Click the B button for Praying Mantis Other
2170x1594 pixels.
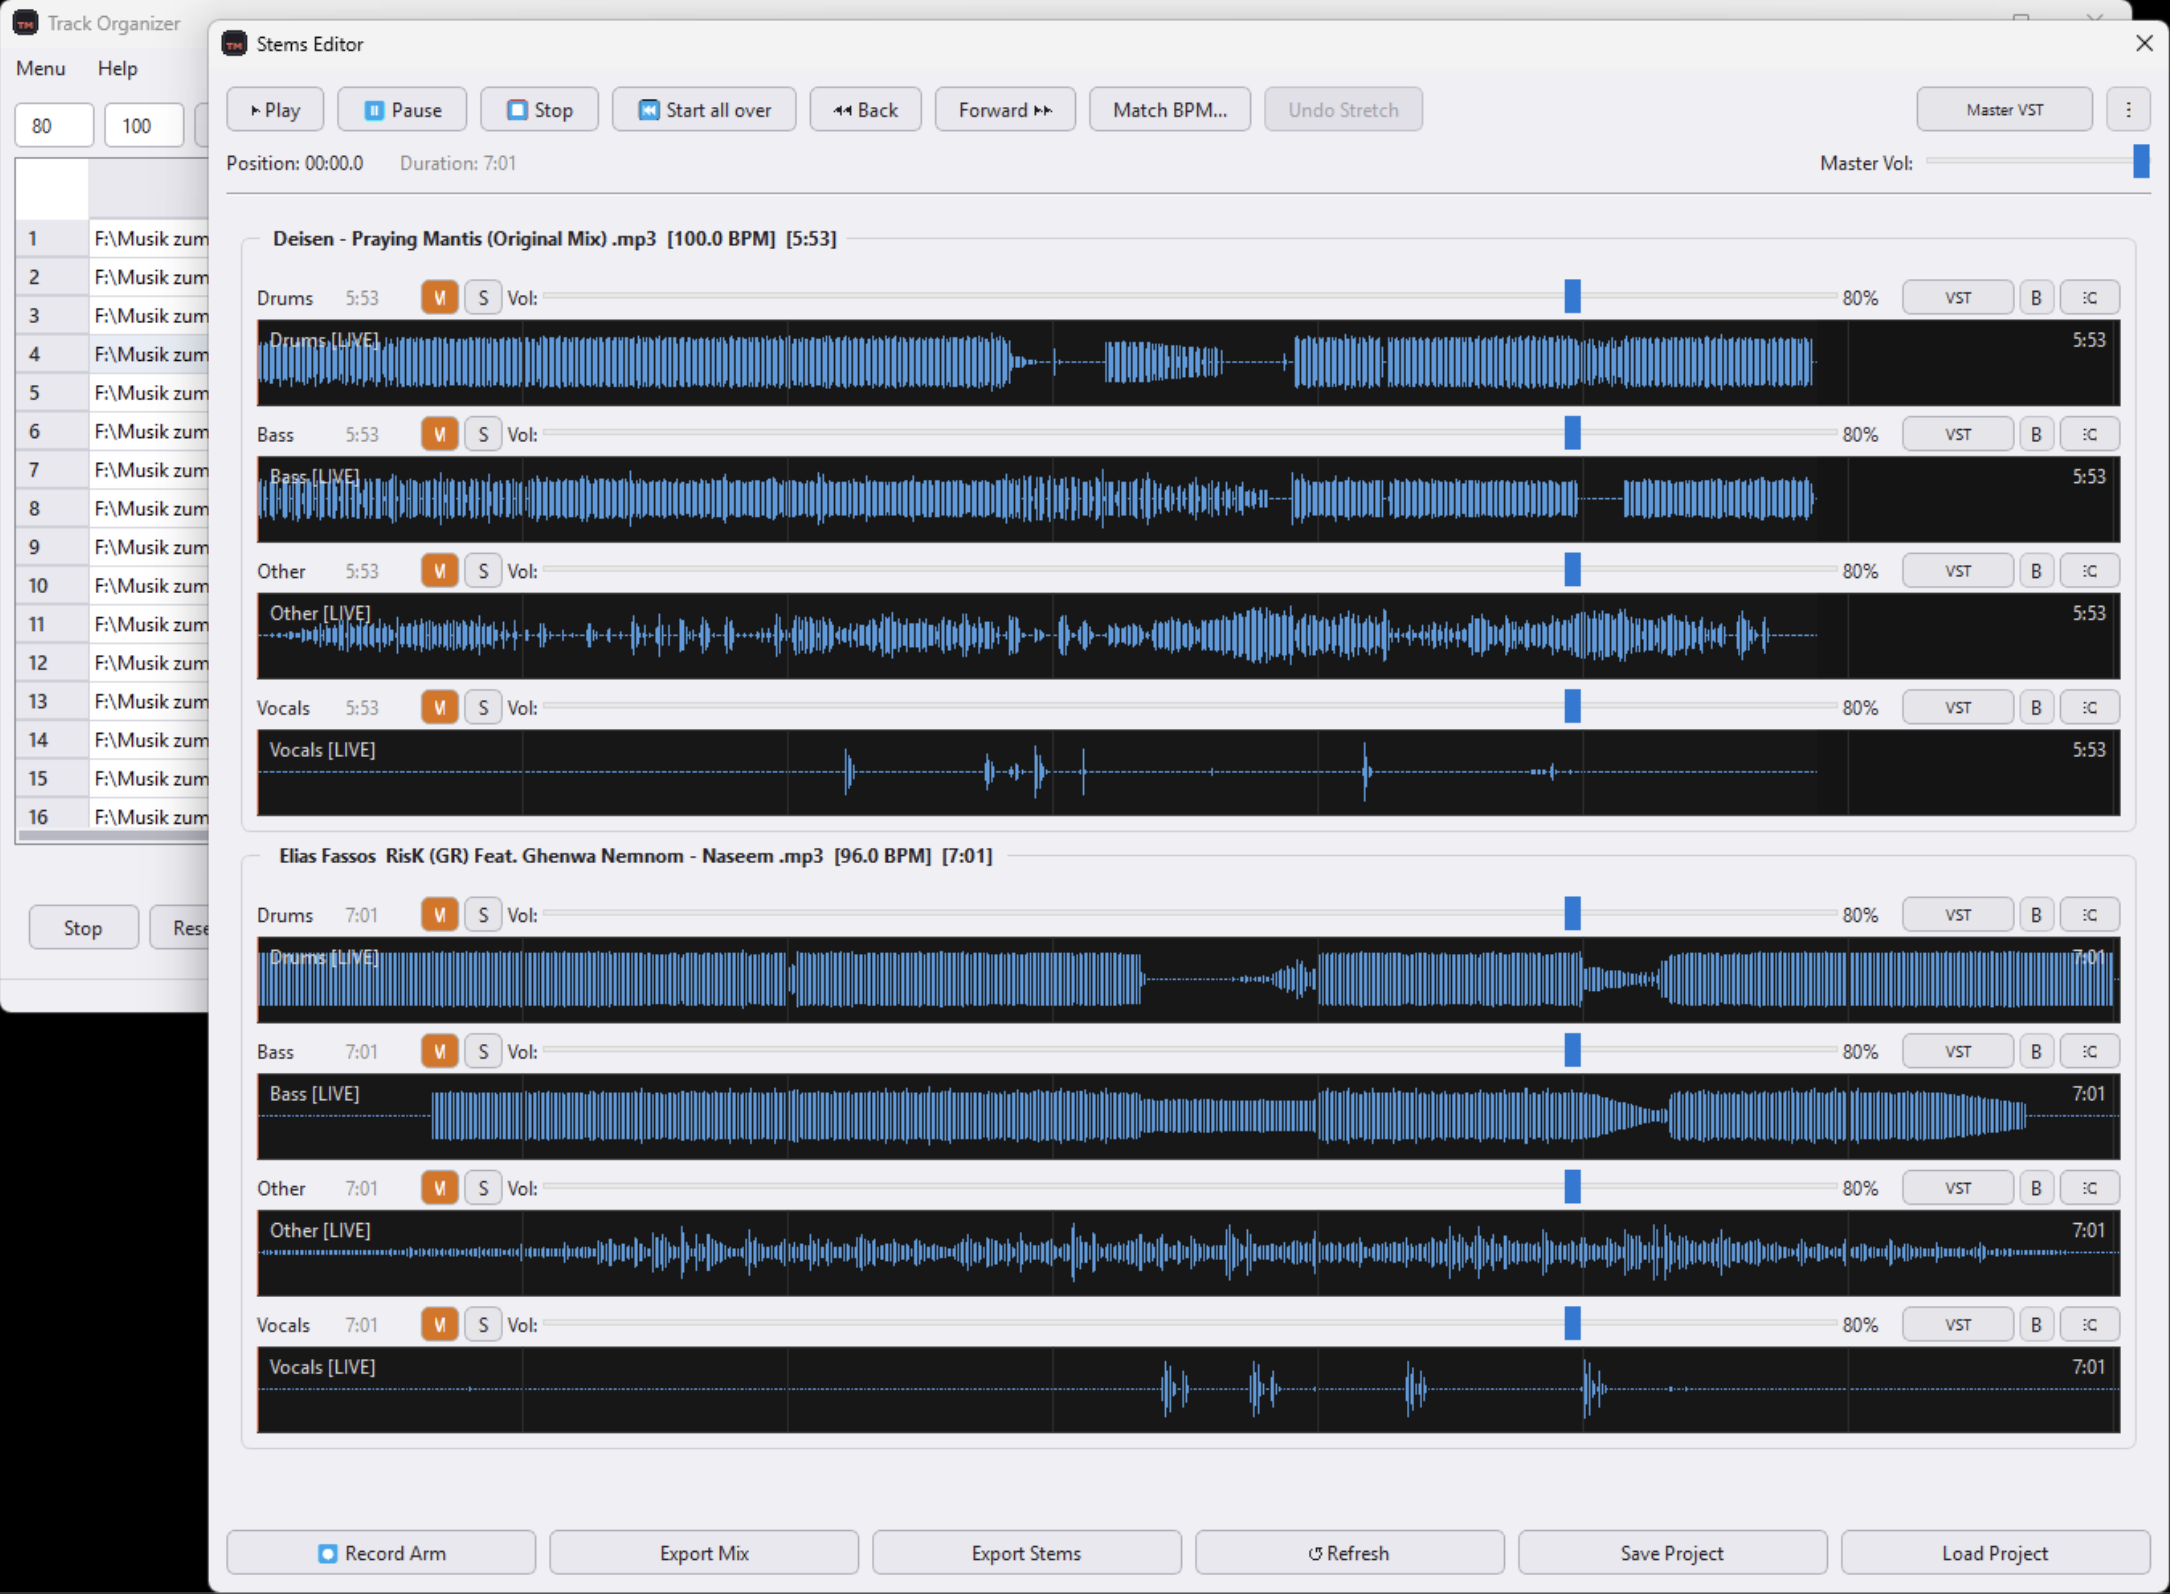pyautogui.click(x=2036, y=571)
